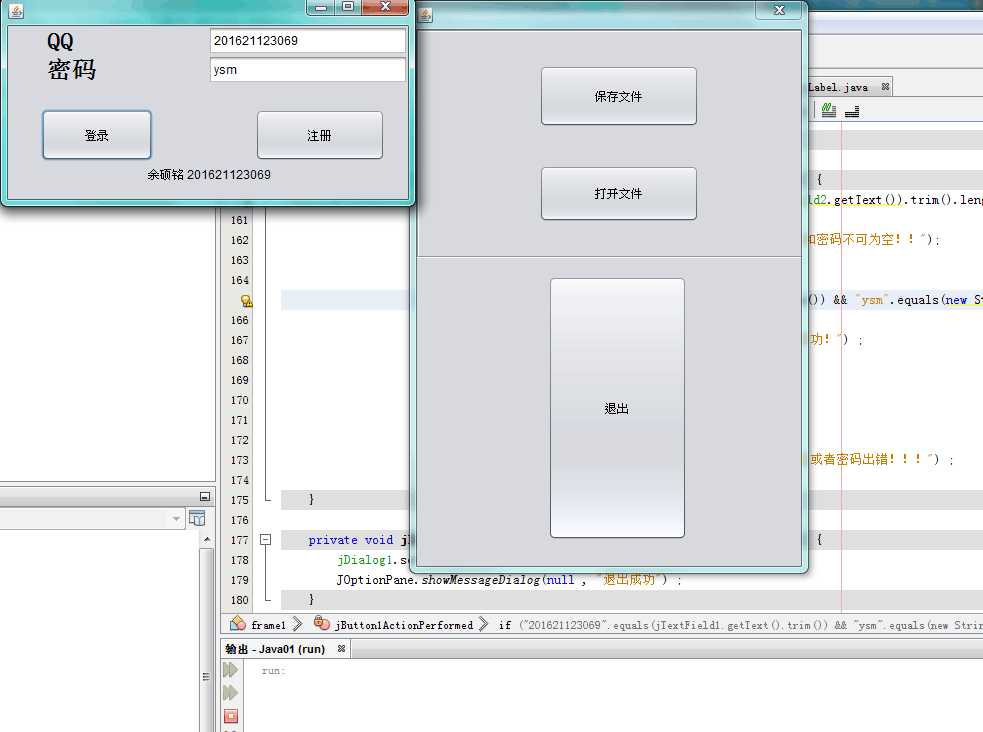The height and width of the screenshot is (732, 983).
Task: Collapse the code fold at line 177
Action: point(266,539)
